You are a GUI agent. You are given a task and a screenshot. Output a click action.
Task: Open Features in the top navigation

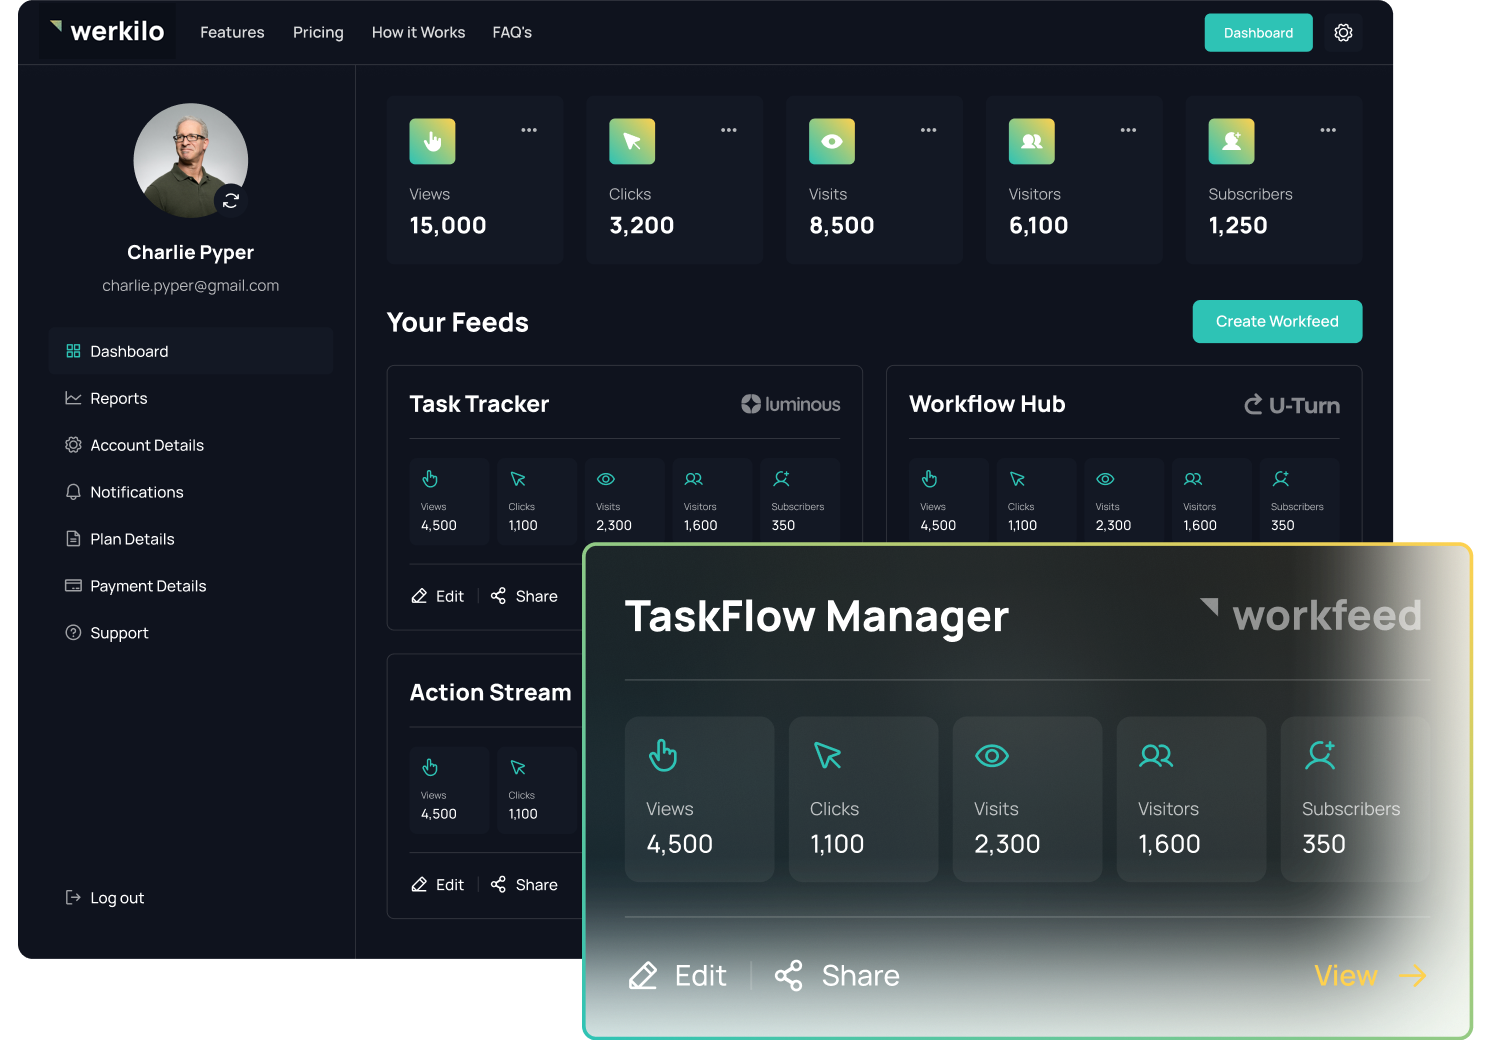pyautogui.click(x=232, y=32)
